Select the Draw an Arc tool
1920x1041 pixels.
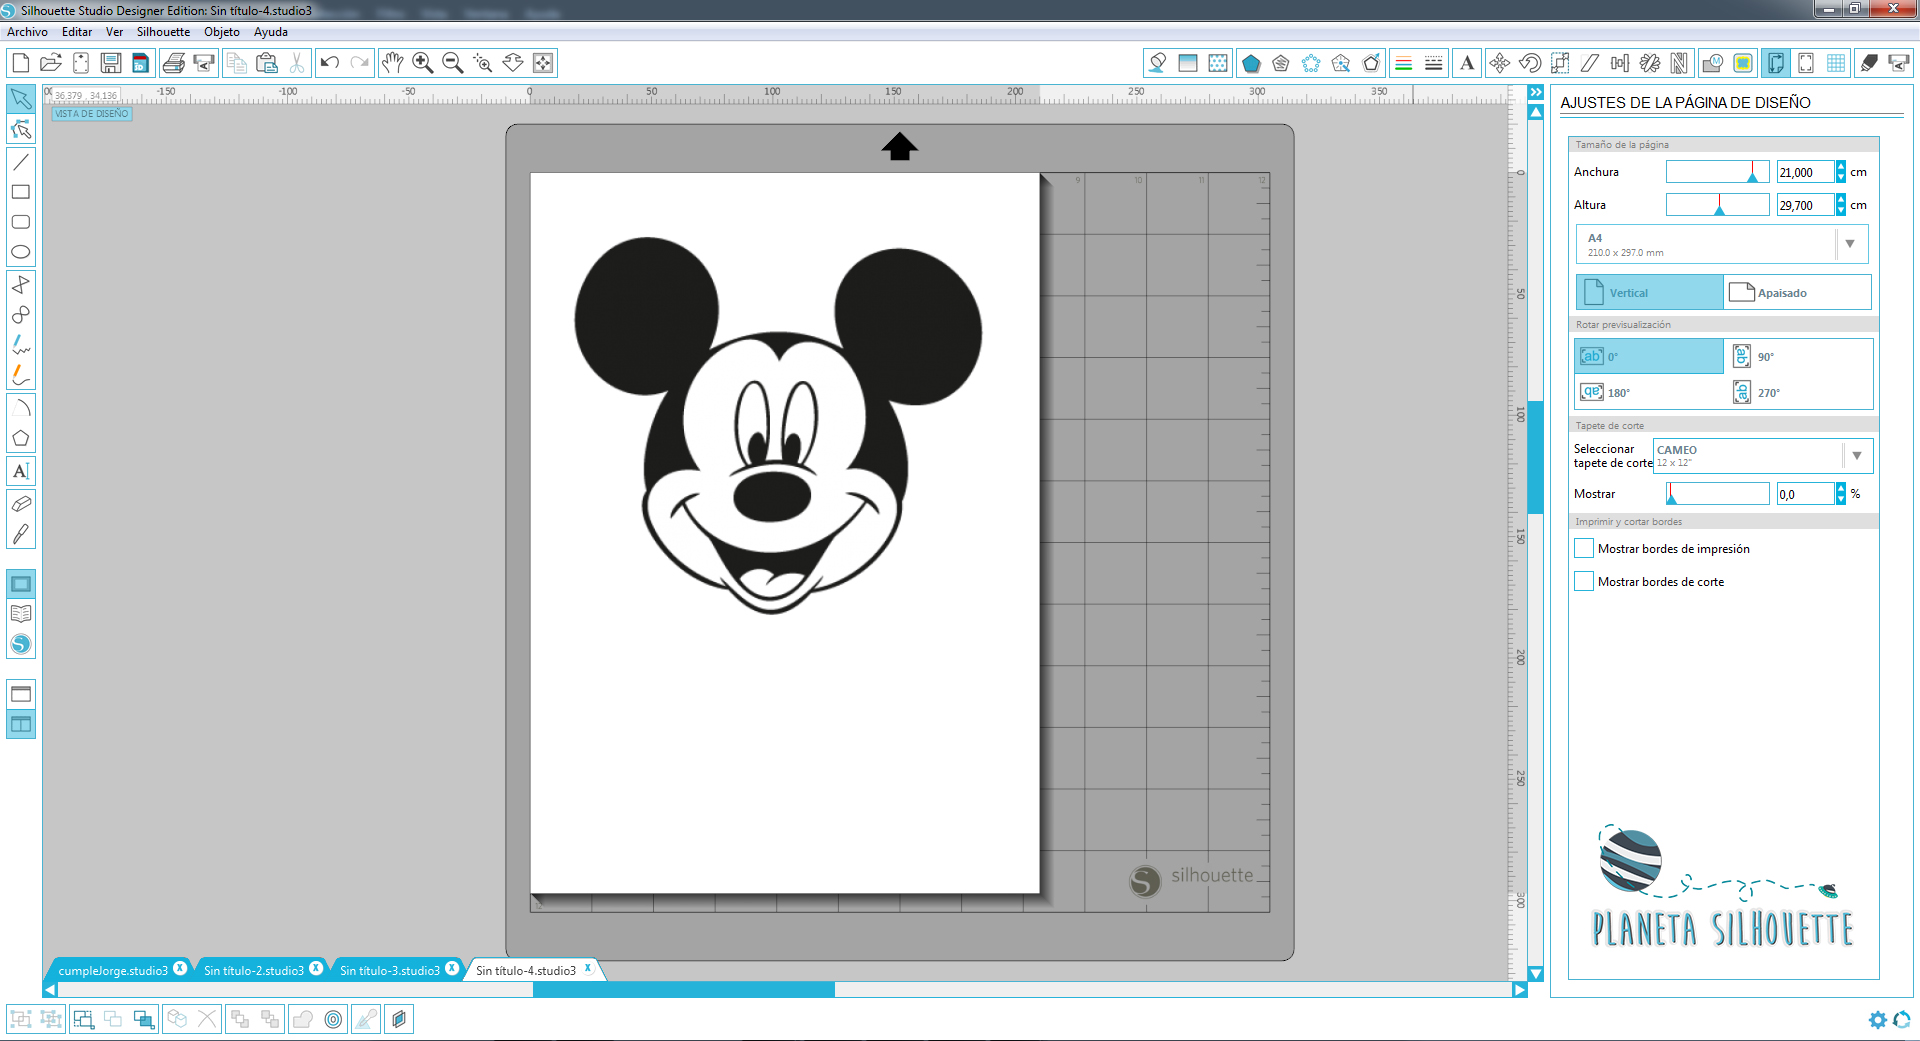[x=21, y=407]
